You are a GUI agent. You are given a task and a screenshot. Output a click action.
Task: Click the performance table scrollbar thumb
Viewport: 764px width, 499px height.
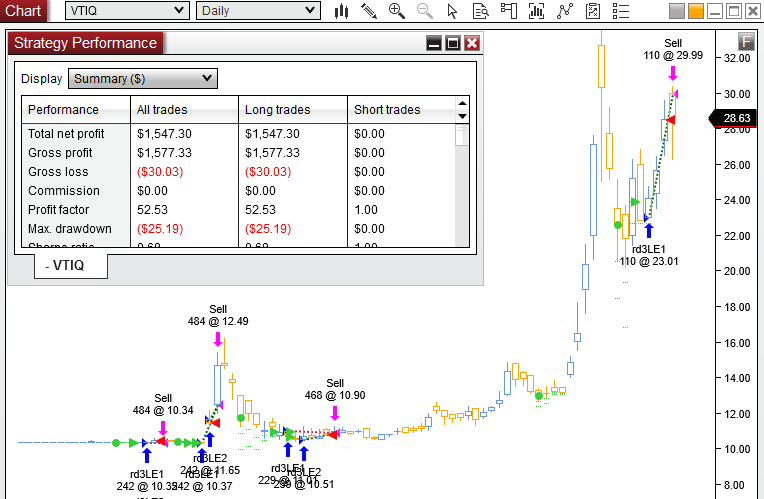click(x=462, y=135)
